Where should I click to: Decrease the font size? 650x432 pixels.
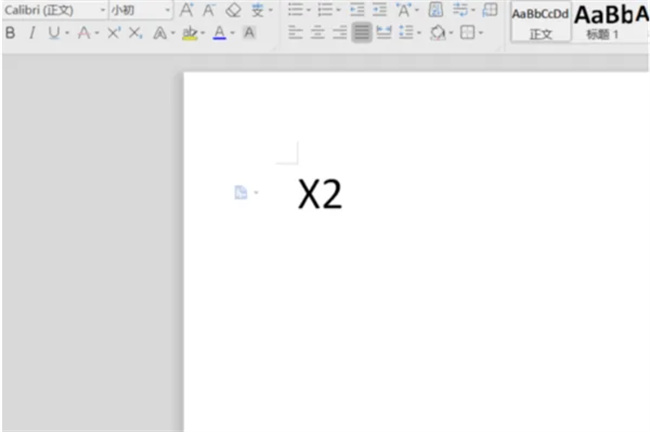209,10
